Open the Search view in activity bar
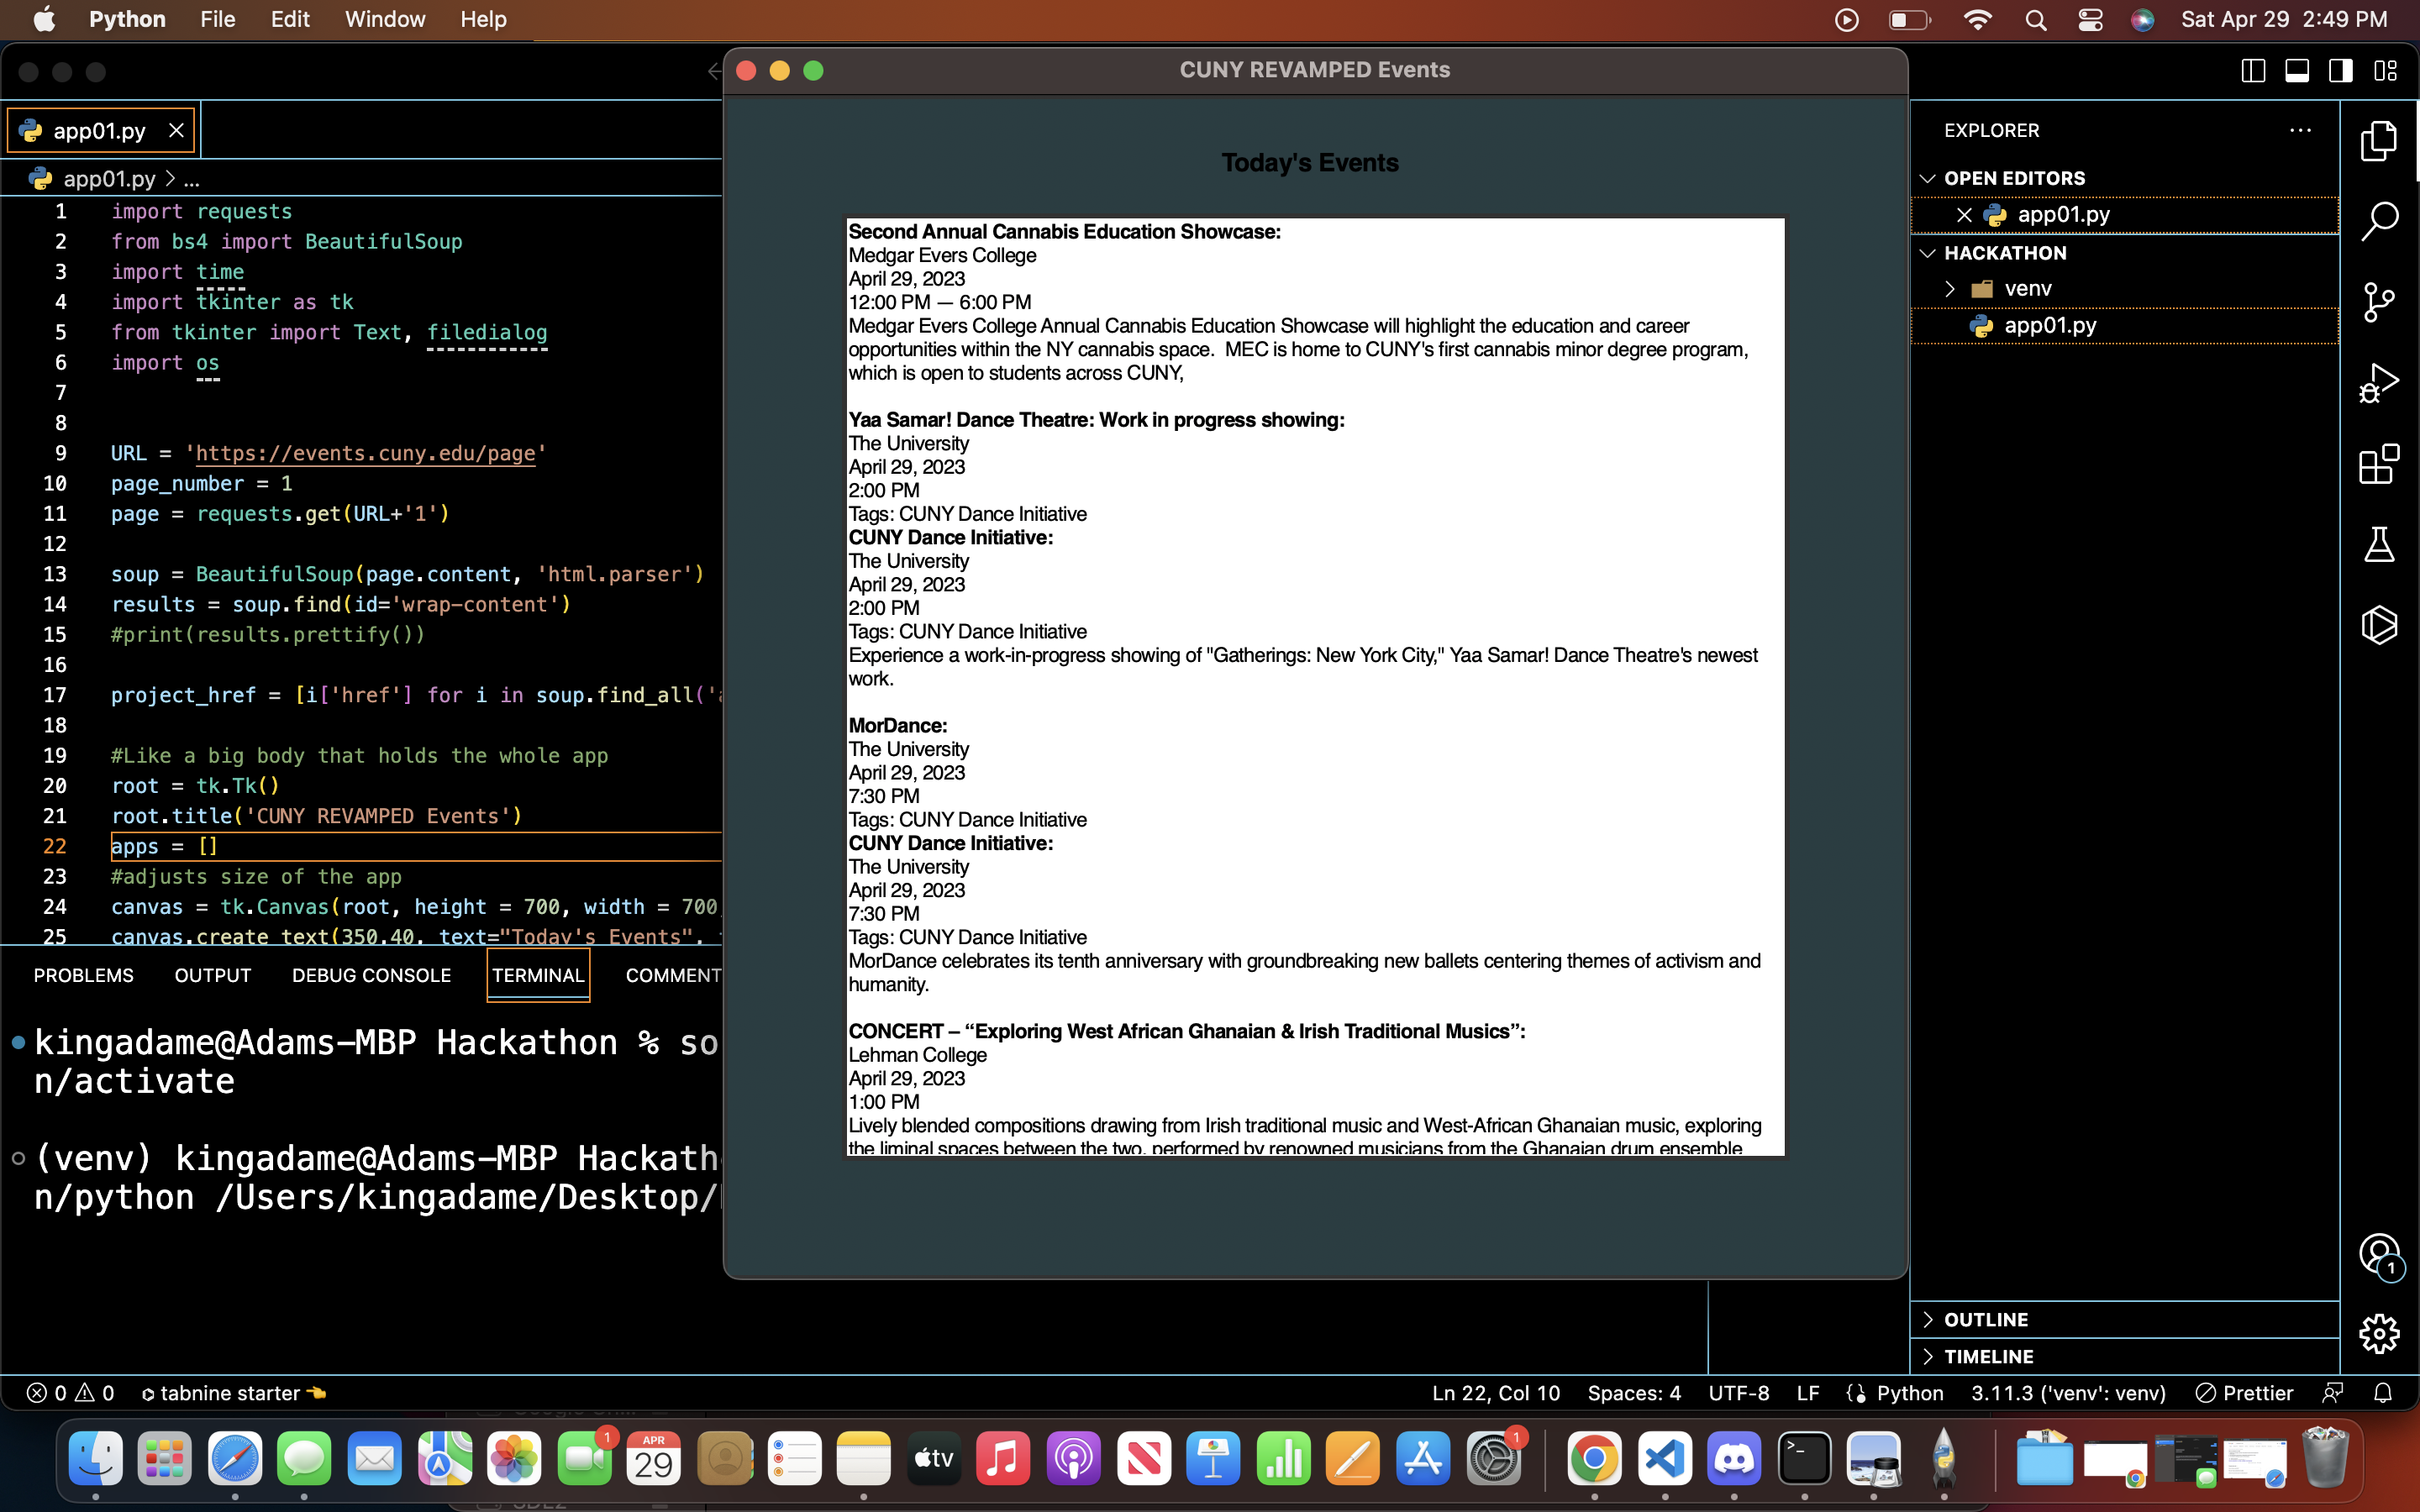 coord(2379,221)
